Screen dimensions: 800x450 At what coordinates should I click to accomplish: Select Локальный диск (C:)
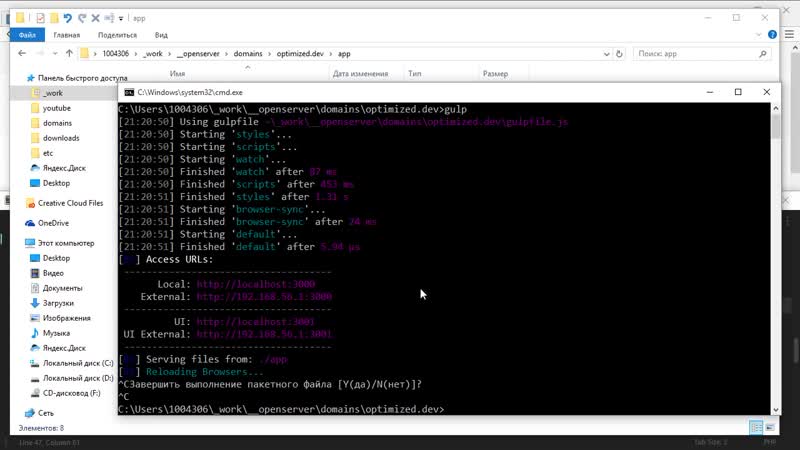point(78,363)
